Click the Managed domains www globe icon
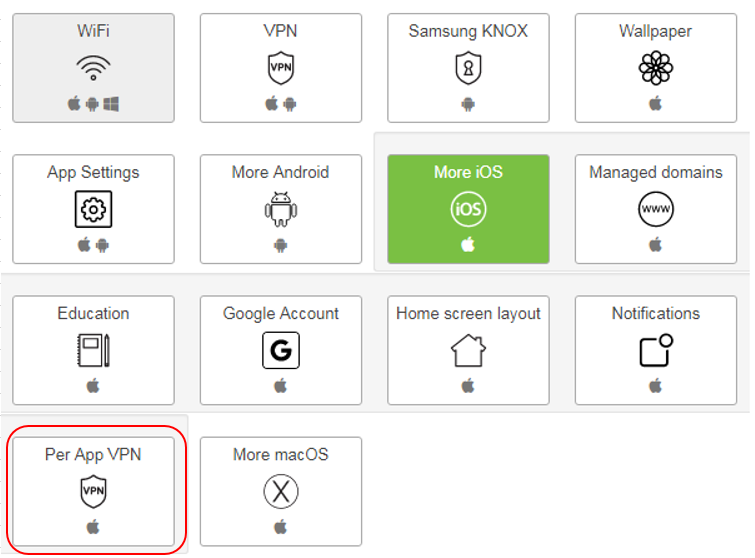The width and height of the screenshot is (755, 558). pyautogui.click(x=655, y=209)
